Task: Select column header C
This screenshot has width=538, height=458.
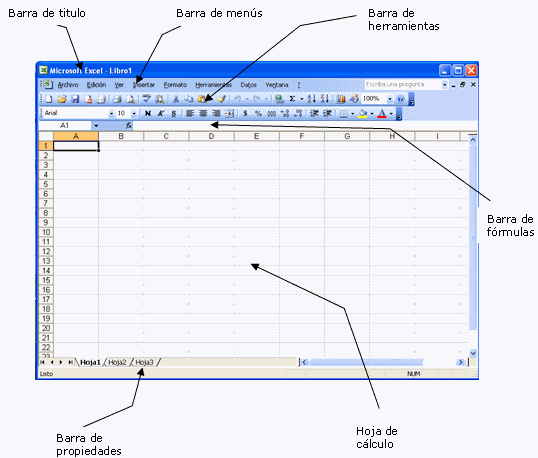Action: (166, 137)
